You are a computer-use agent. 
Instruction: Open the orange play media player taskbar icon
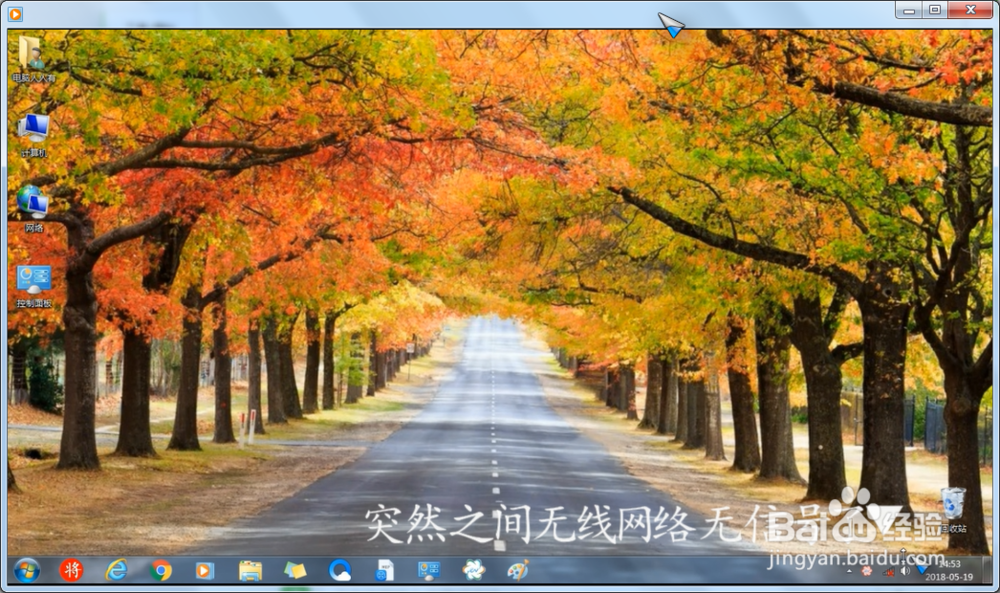205,570
